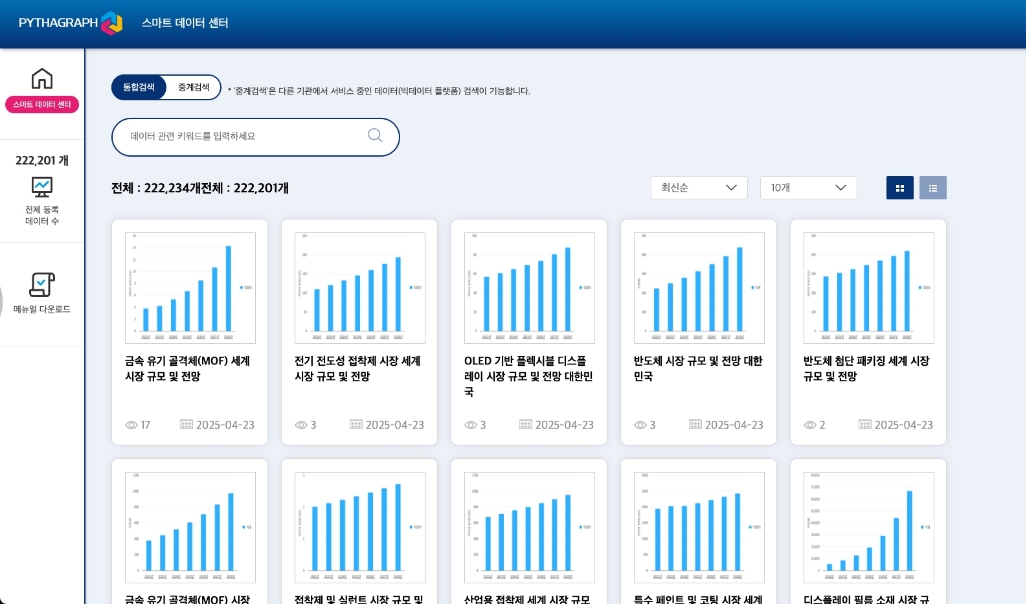Switch to list view icon

click(x=933, y=188)
